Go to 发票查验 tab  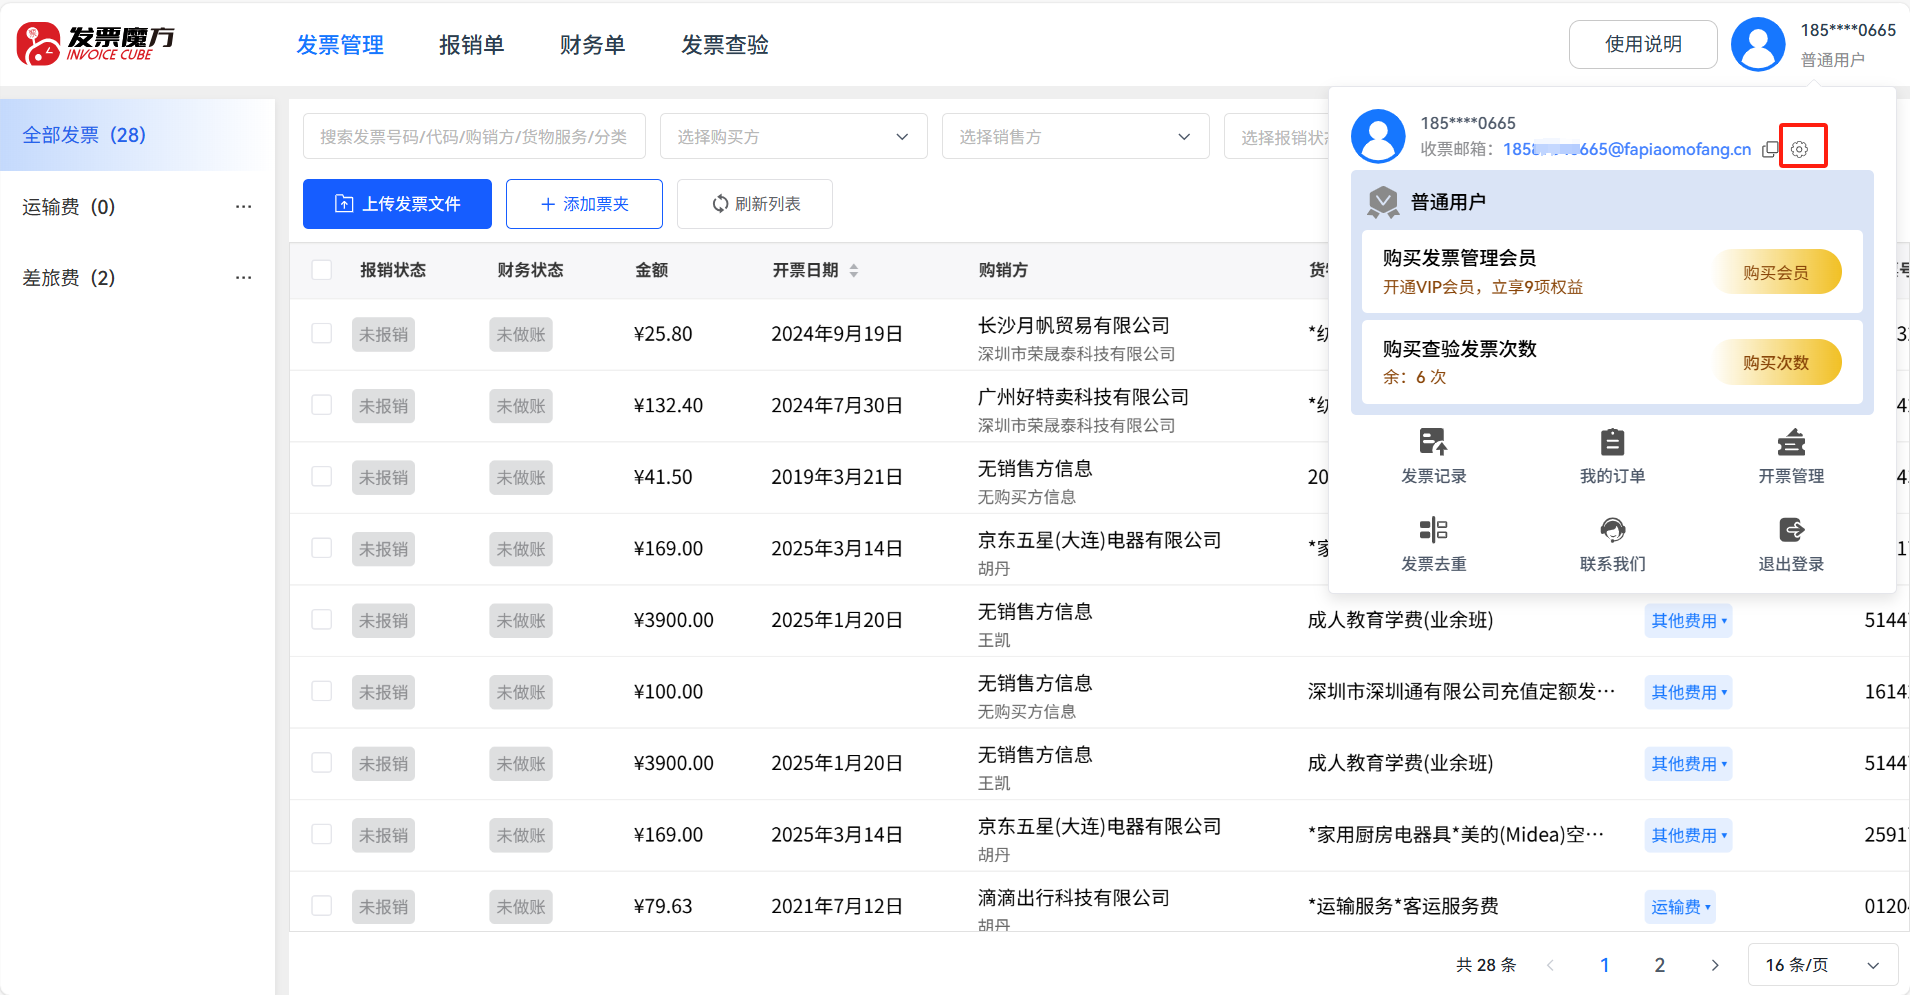[725, 45]
